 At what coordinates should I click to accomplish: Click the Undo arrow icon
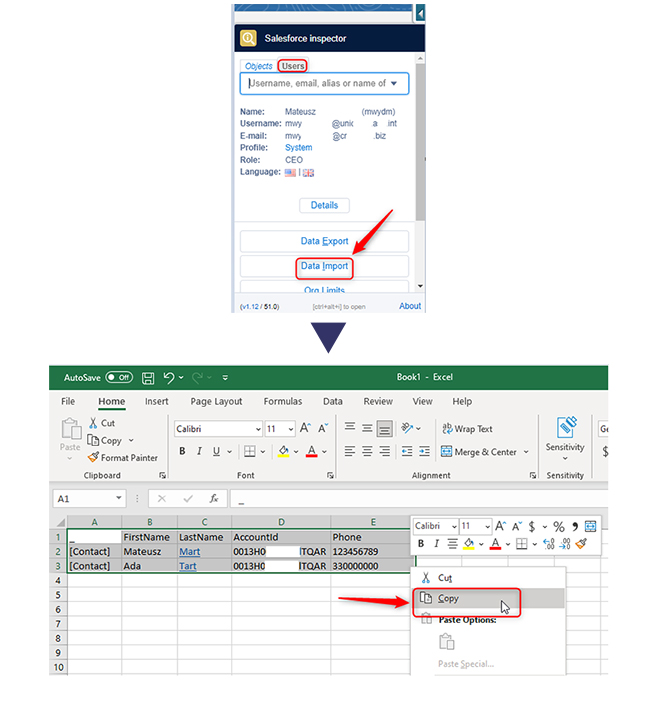170,378
